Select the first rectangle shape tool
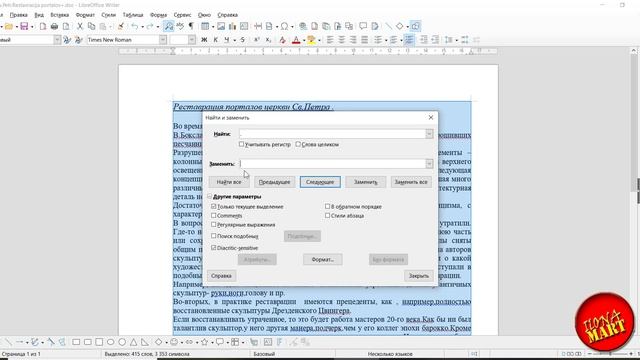The height and width of the screenshot is (360, 640). (x=76, y=342)
